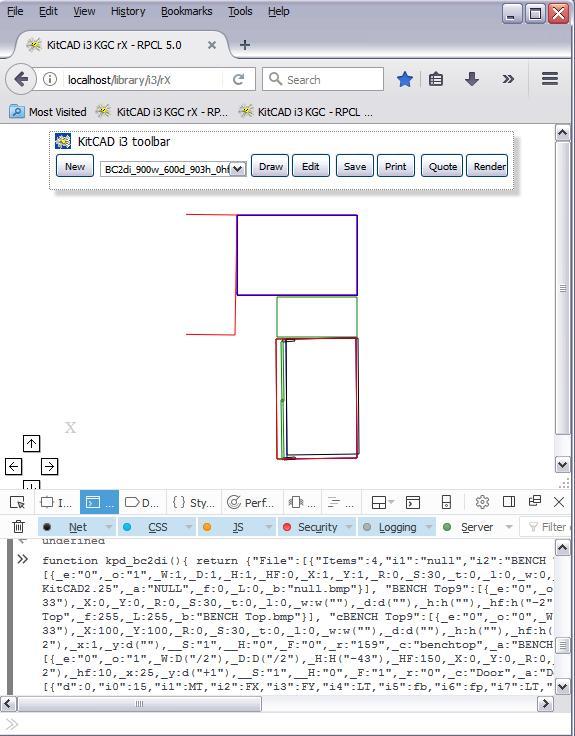
Task: Open the Tools menu
Action: click(x=240, y=11)
